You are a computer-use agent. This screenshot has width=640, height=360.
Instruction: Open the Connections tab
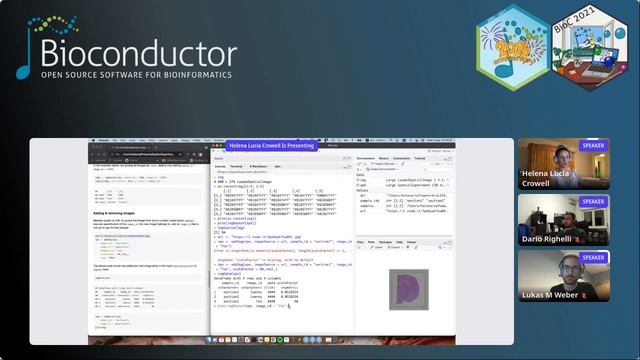point(401,158)
